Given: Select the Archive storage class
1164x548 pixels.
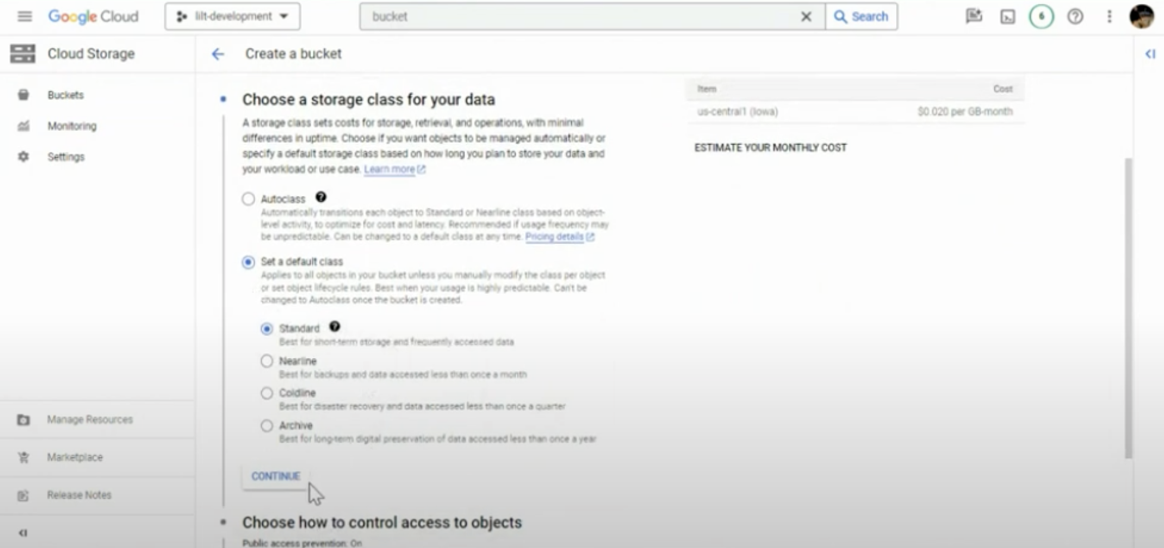Looking at the screenshot, I should click(267, 425).
